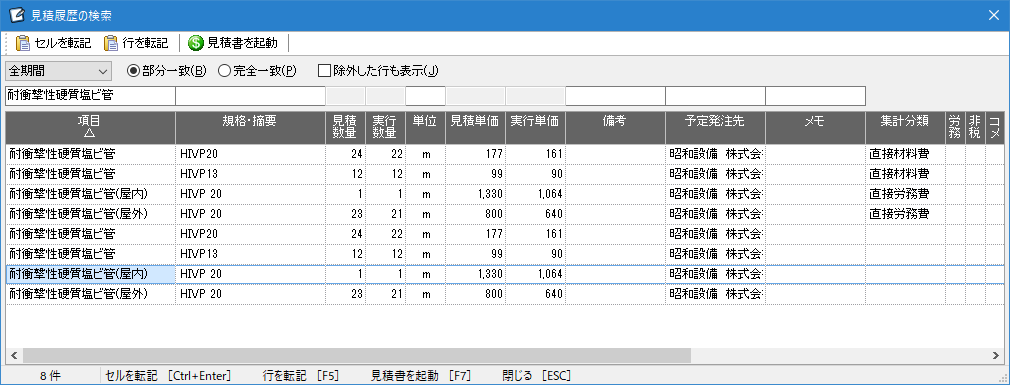The width and height of the screenshot is (1010, 385).
Task: Click the 労務 column header
Action: pos(955,127)
